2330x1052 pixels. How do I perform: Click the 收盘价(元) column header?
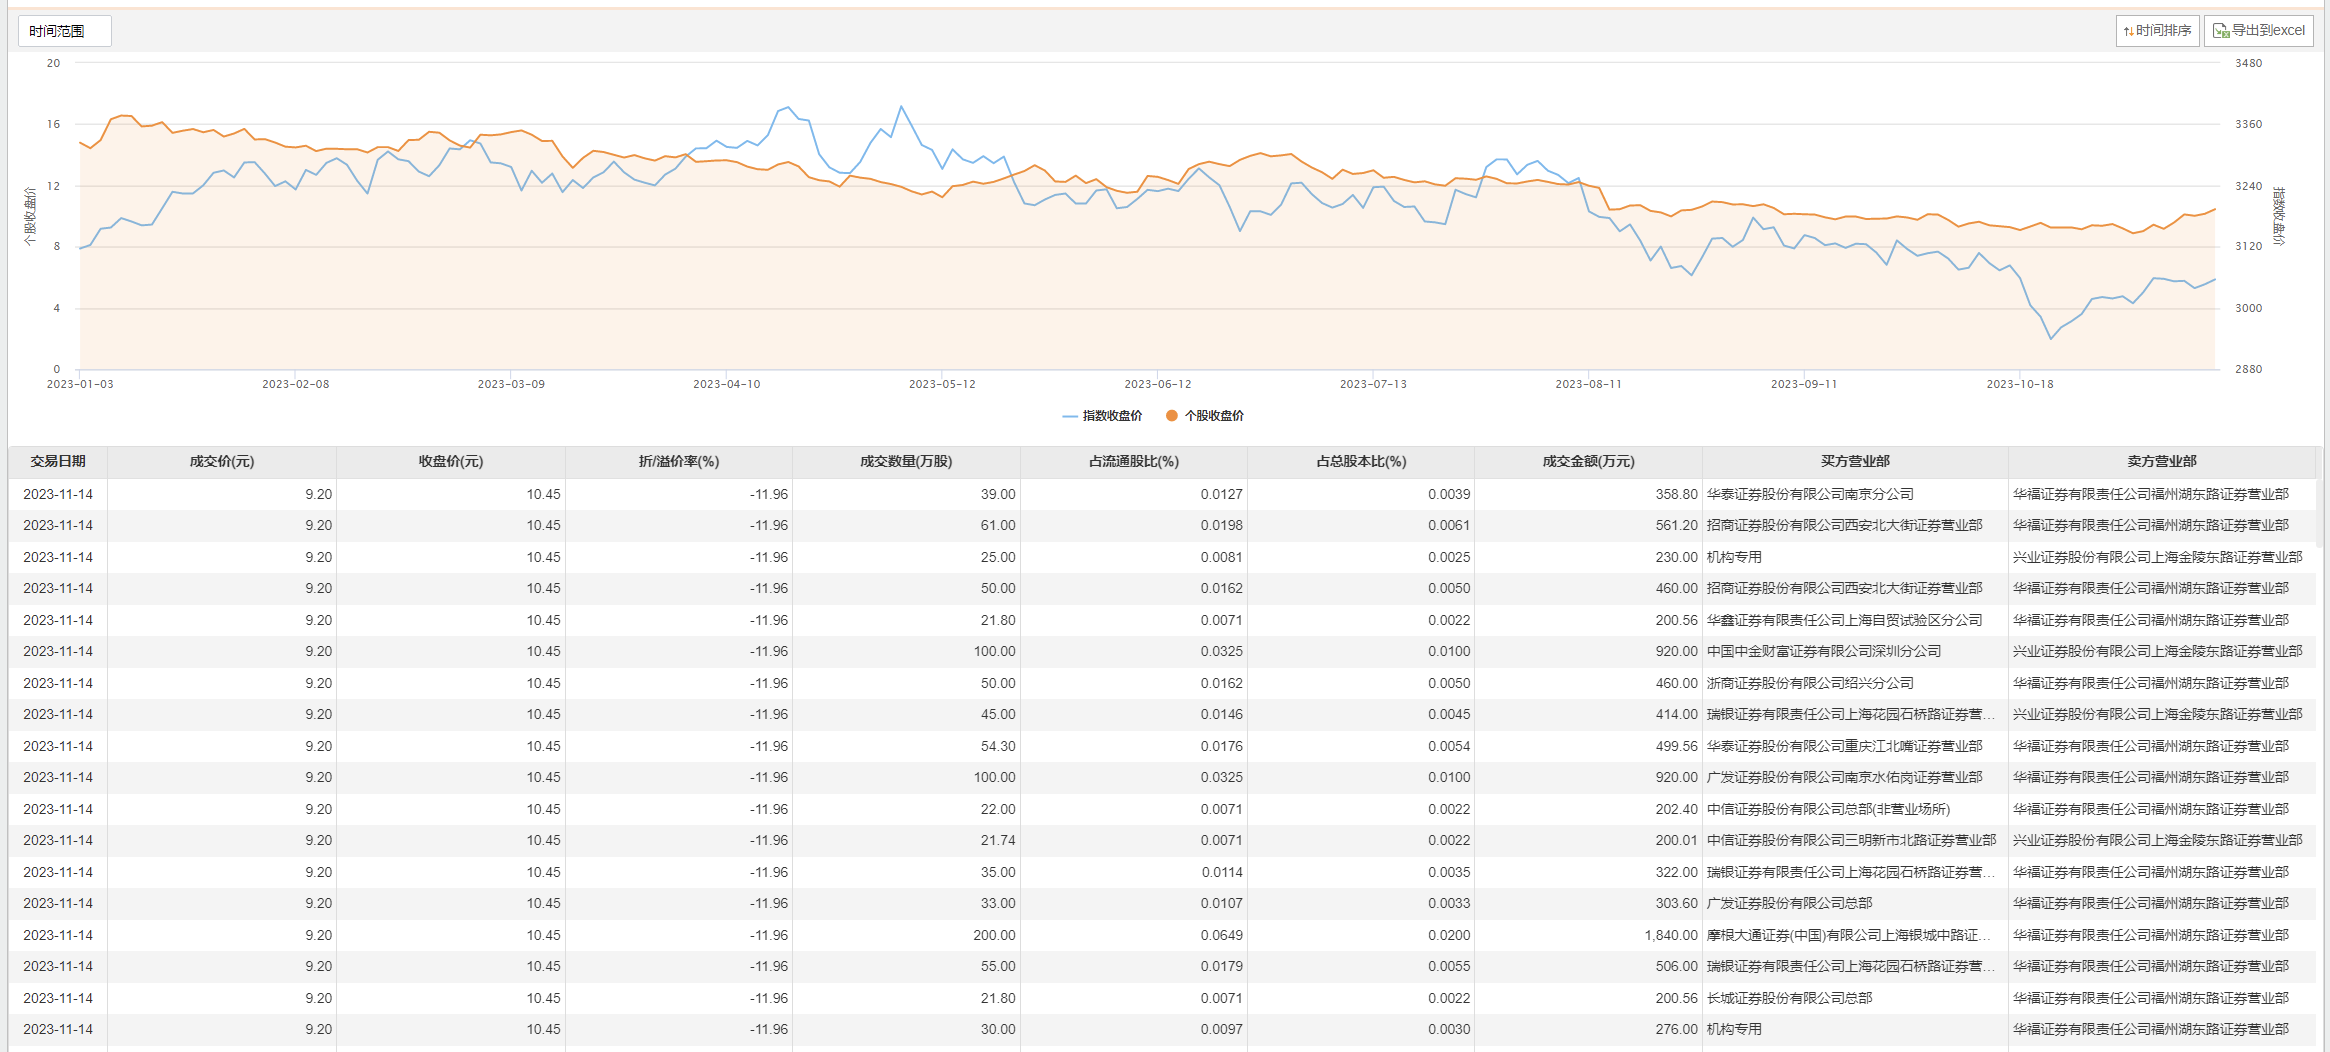point(450,462)
